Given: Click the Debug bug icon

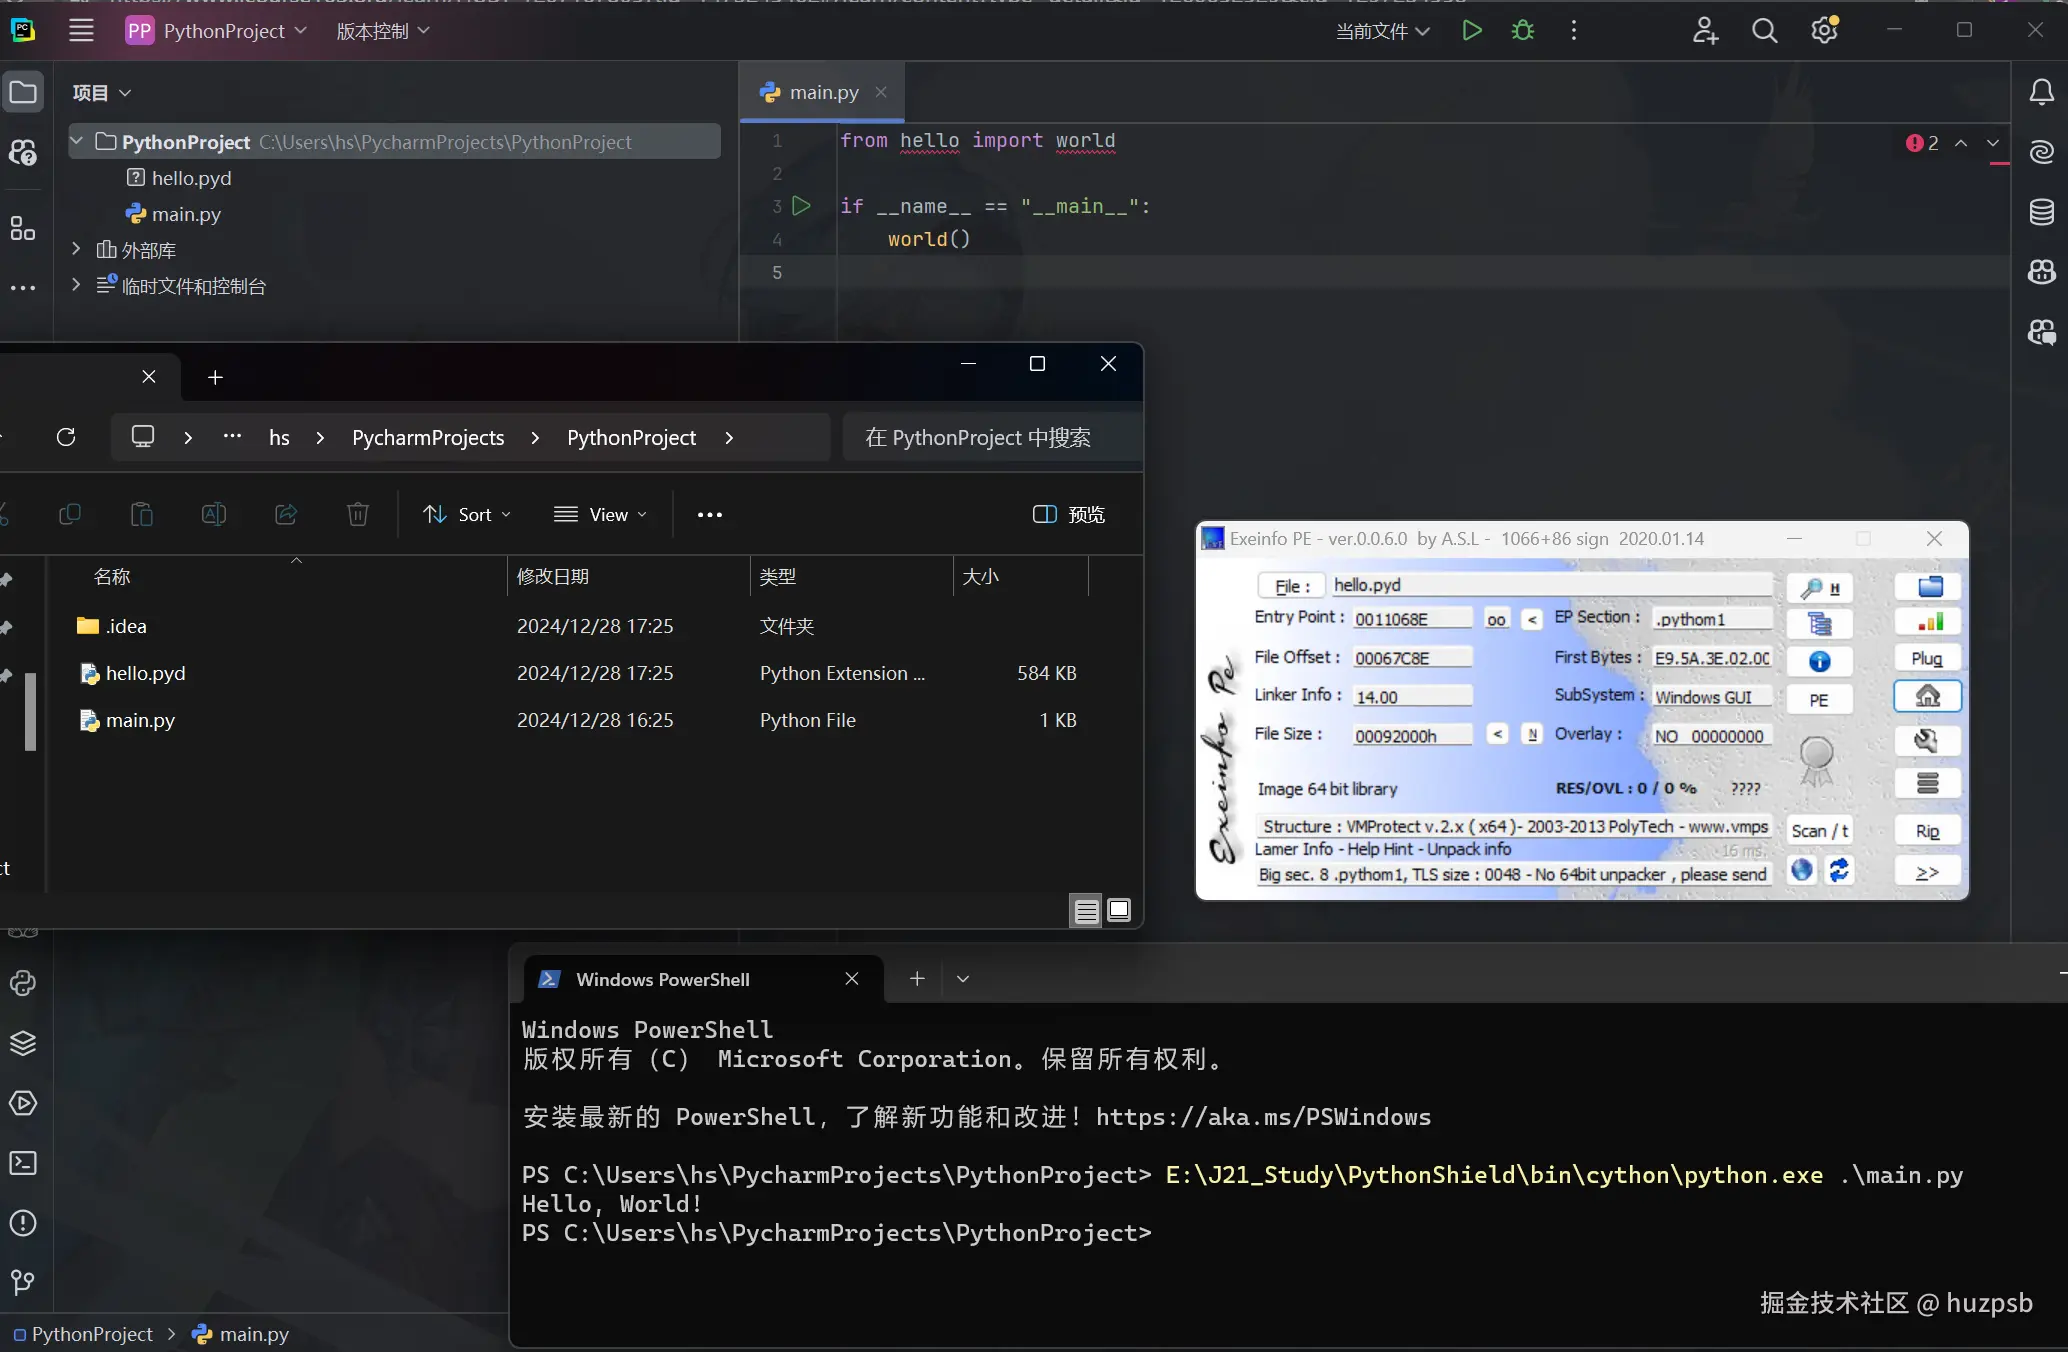Looking at the screenshot, I should 1522,31.
